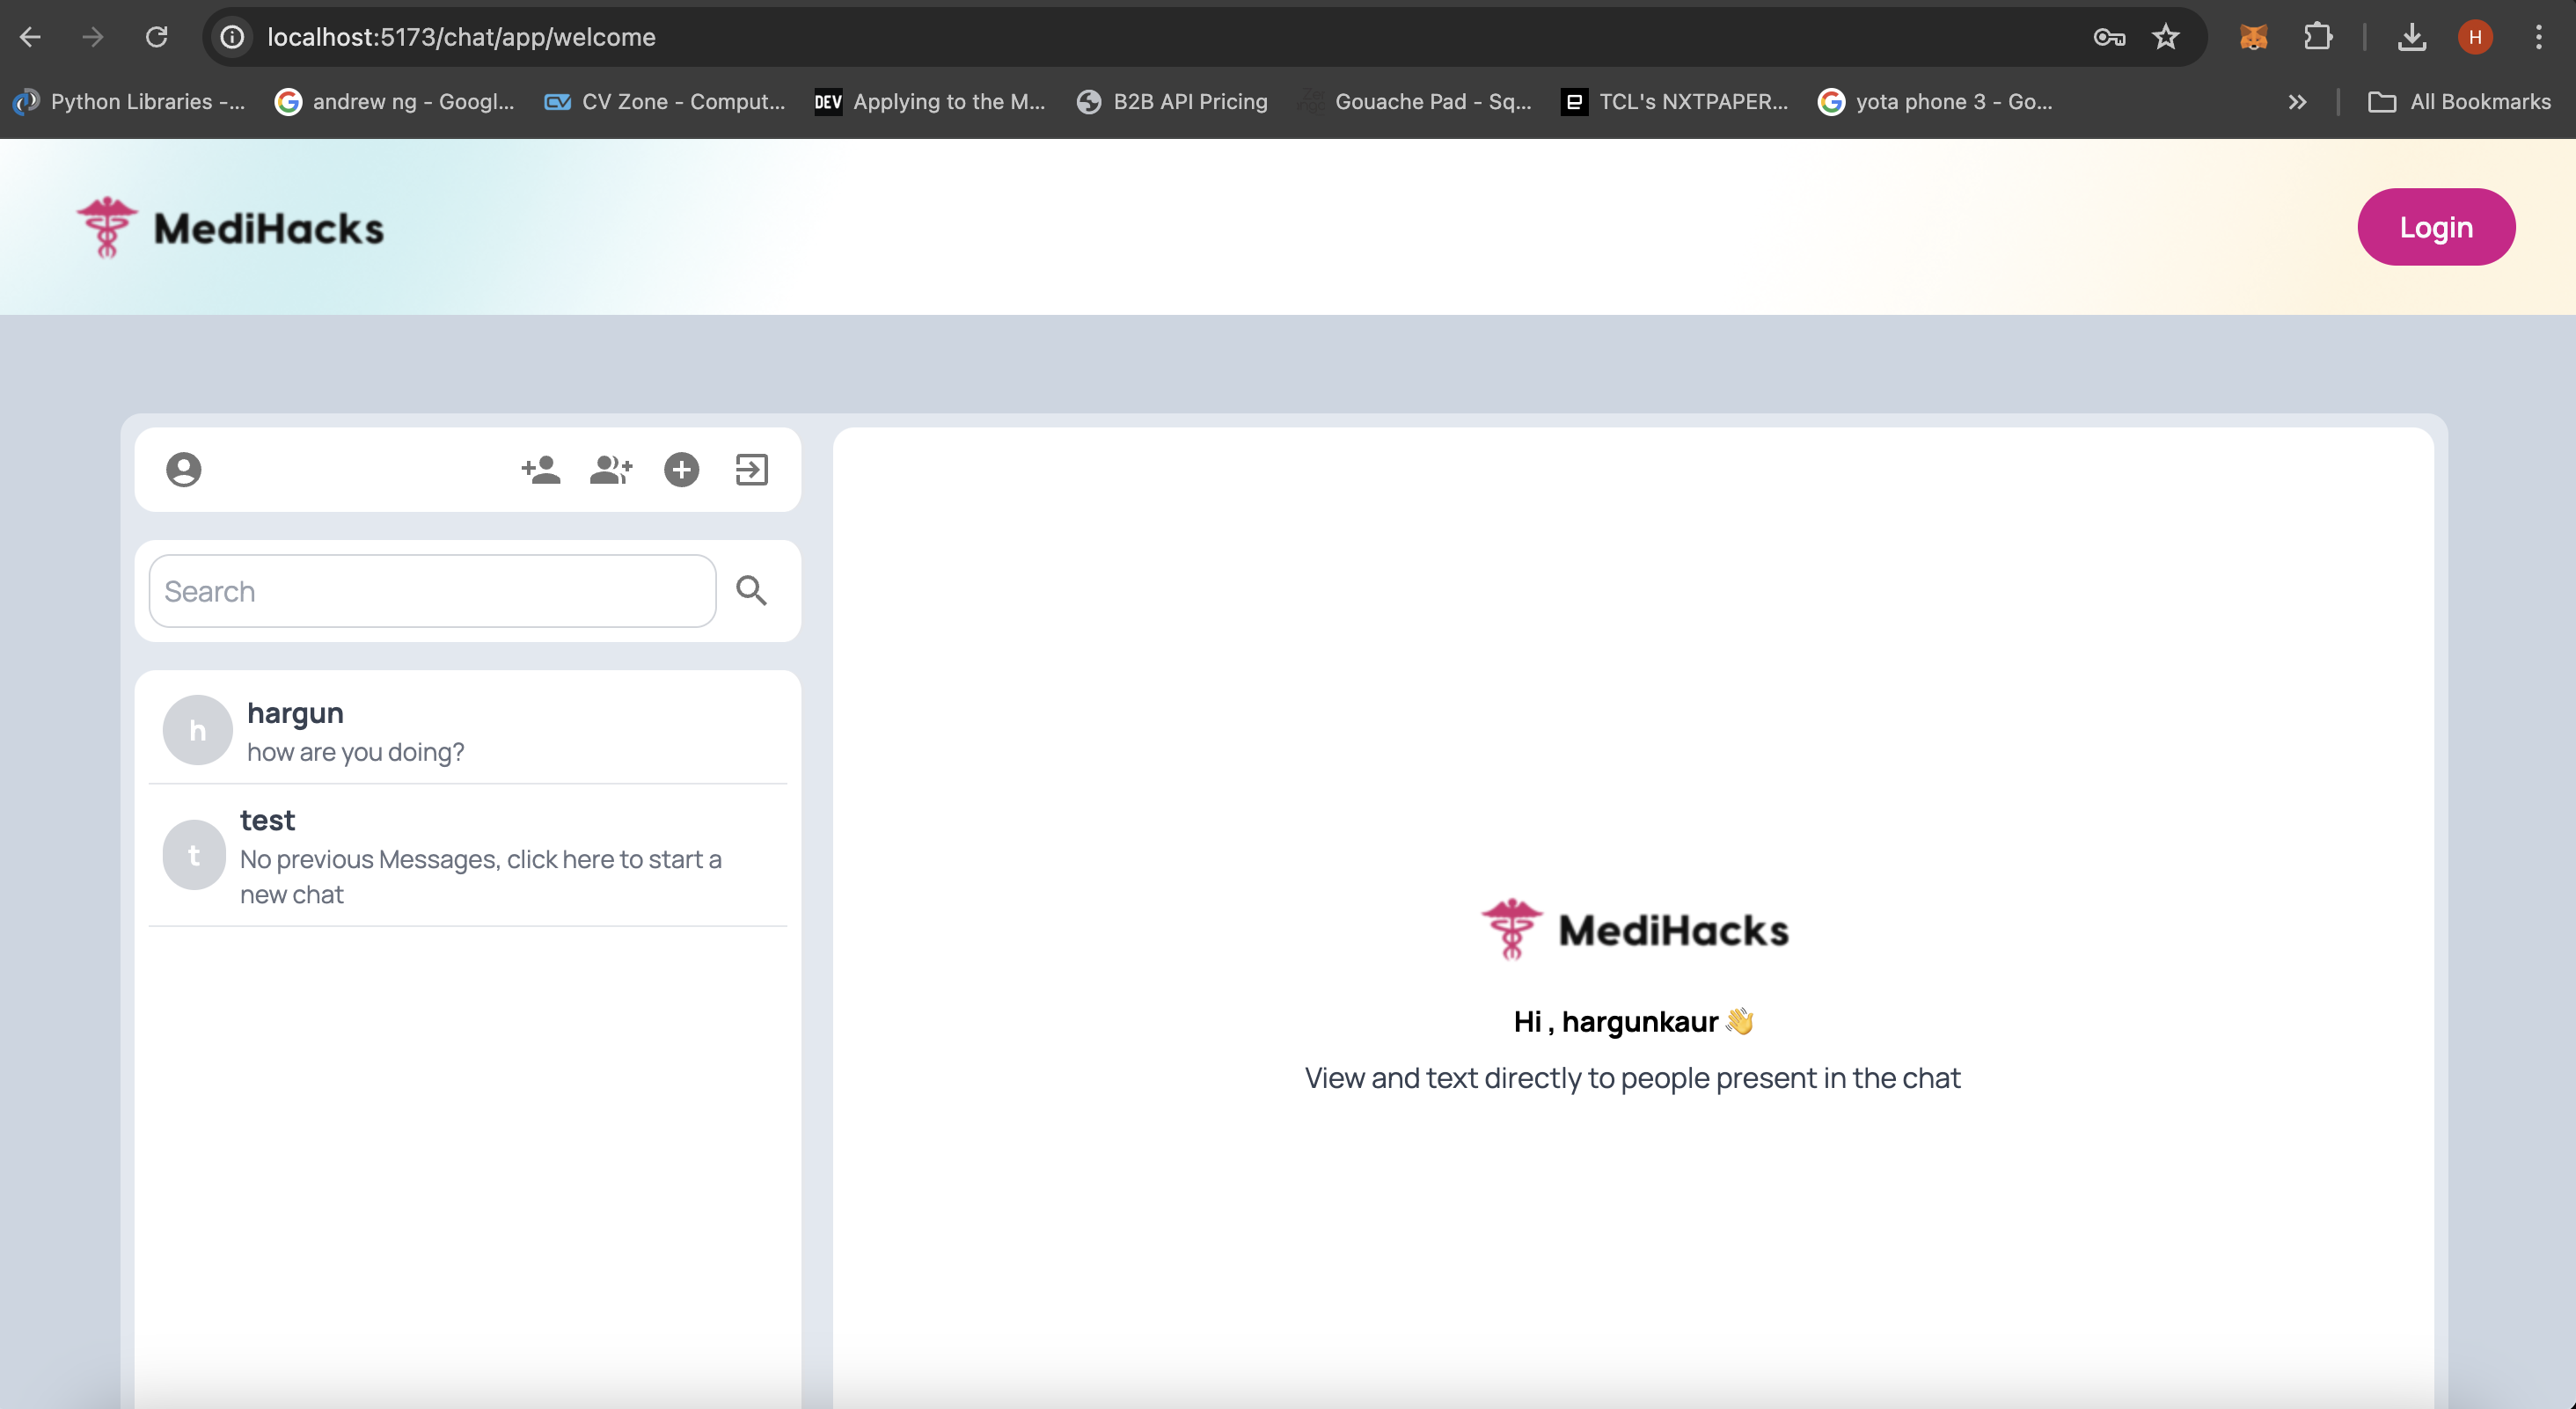Viewport: 2576px width, 1409px height.
Task: Bookmark page with the star icon
Action: [x=2166, y=37]
